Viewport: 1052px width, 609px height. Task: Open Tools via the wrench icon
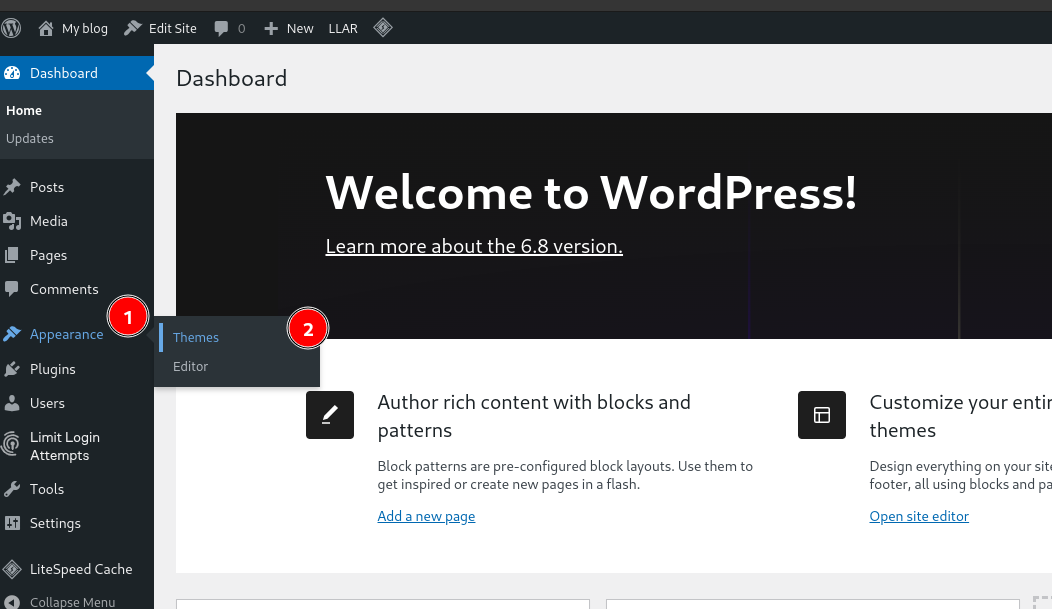[x=16, y=489]
